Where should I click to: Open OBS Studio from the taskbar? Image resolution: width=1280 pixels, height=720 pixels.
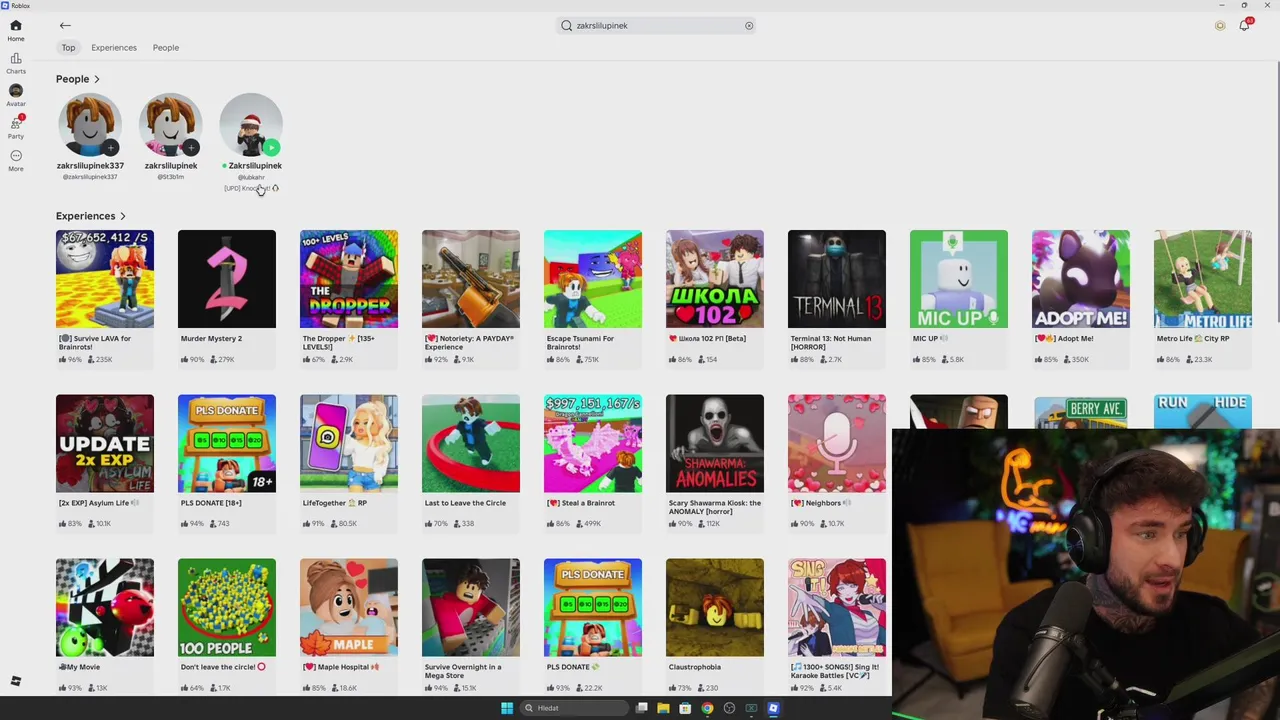pos(729,708)
